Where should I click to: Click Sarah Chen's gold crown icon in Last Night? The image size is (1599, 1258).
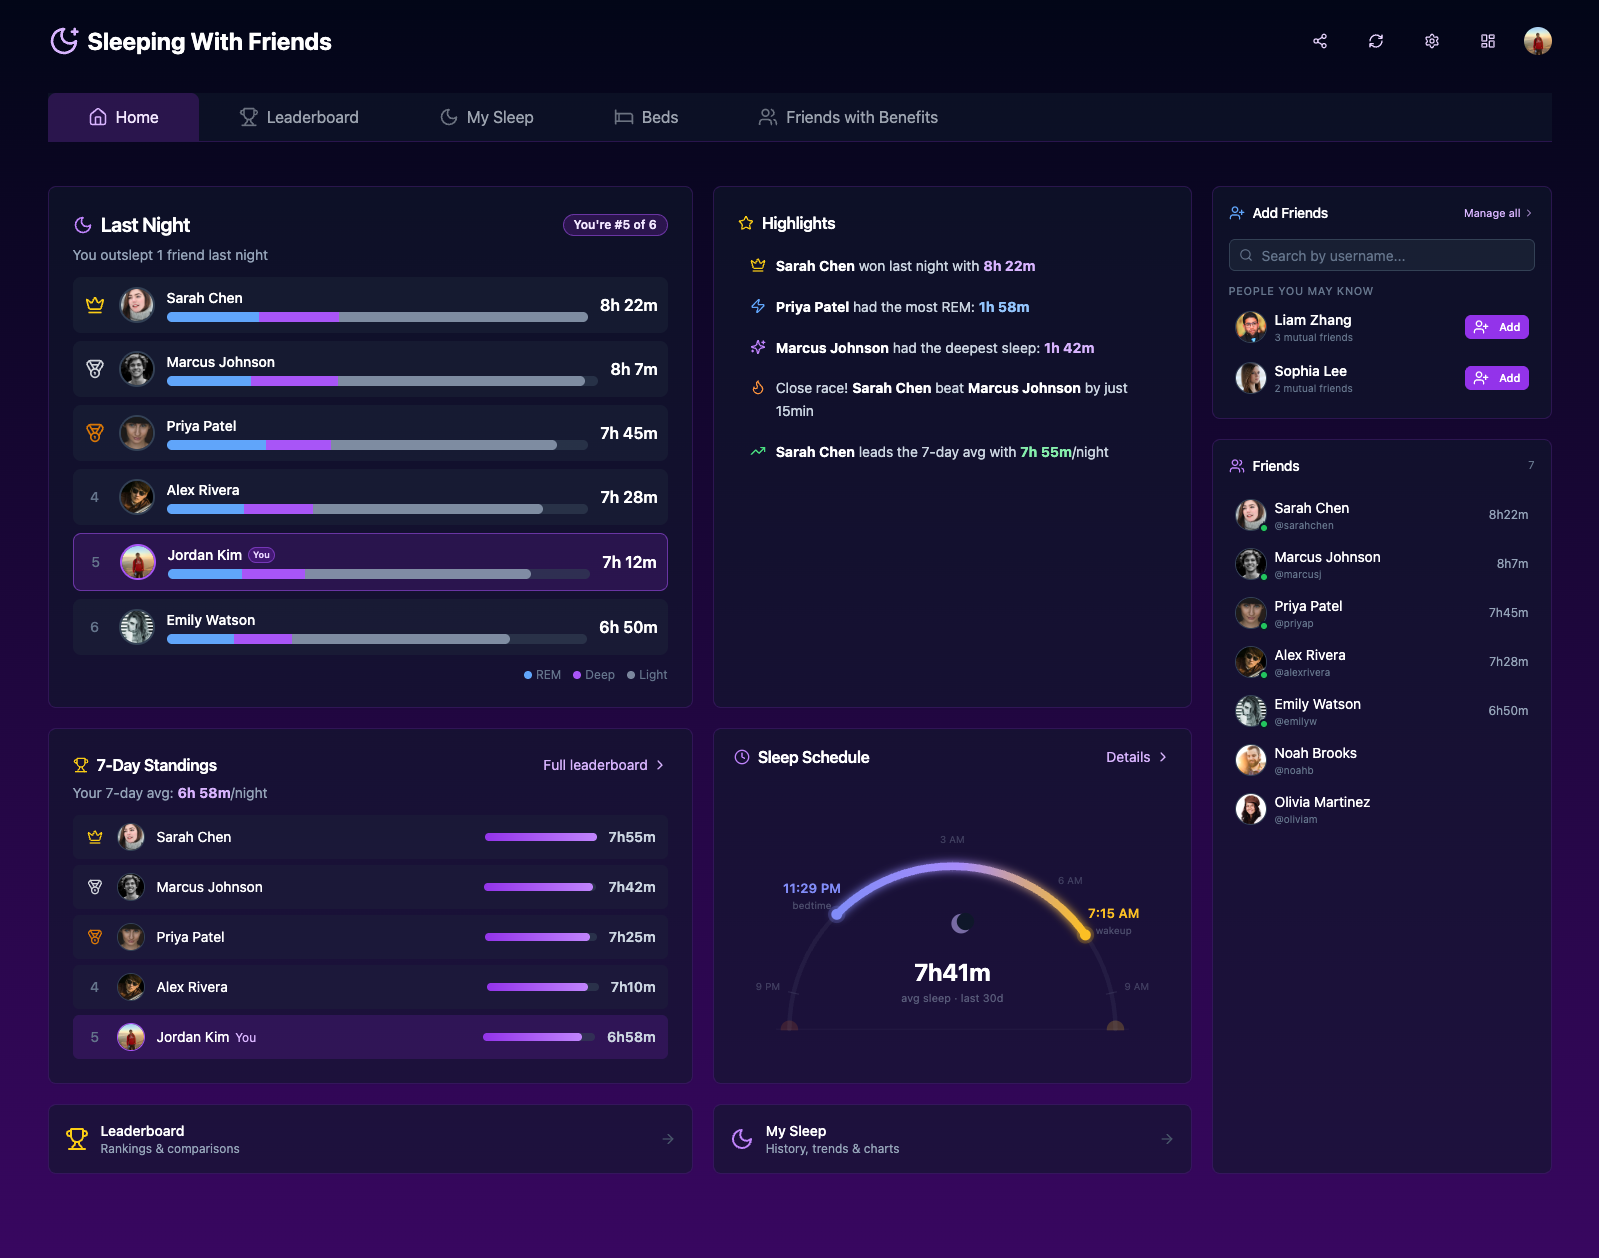pyautogui.click(x=95, y=306)
